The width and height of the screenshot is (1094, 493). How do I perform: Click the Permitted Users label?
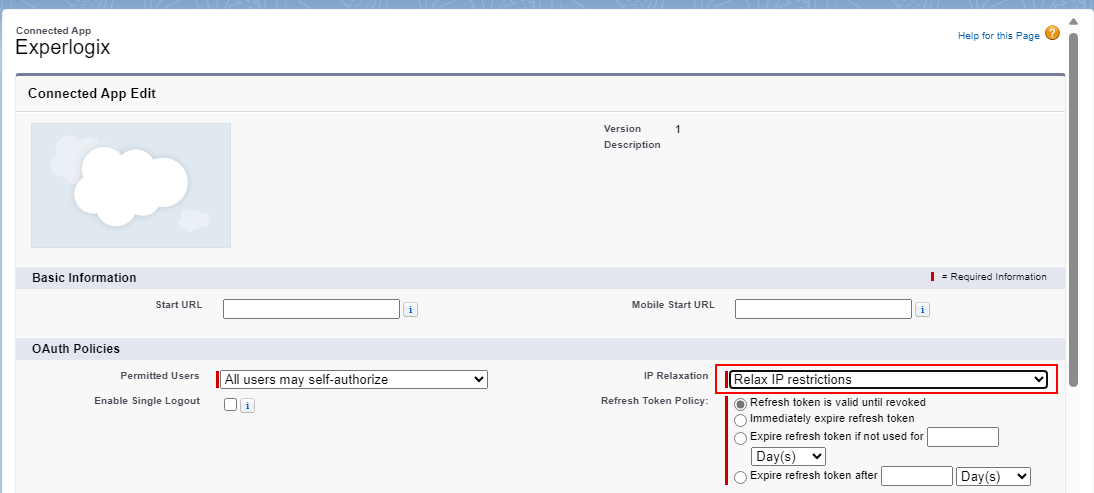point(160,376)
